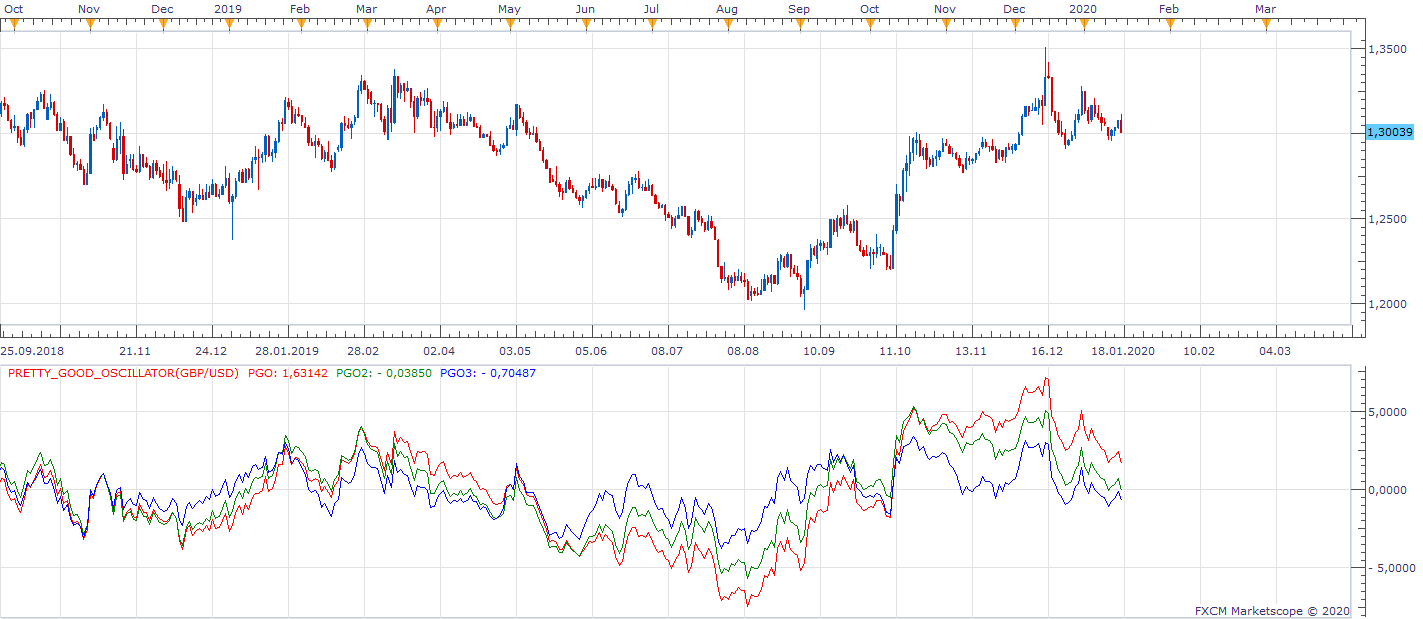Click the 24.12 date label
The height and width of the screenshot is (619, 1423).
(211, 351)
